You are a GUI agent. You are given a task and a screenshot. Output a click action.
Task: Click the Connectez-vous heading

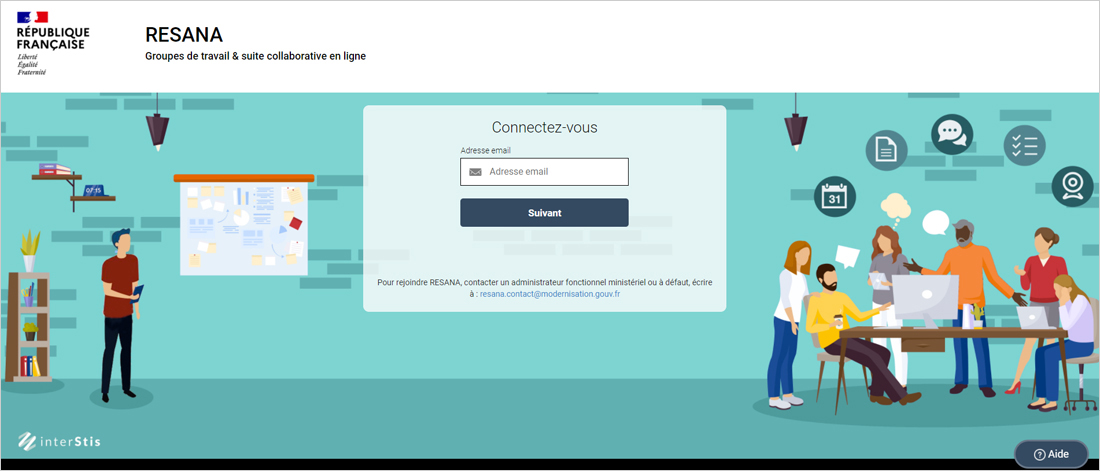pos(544,128)
